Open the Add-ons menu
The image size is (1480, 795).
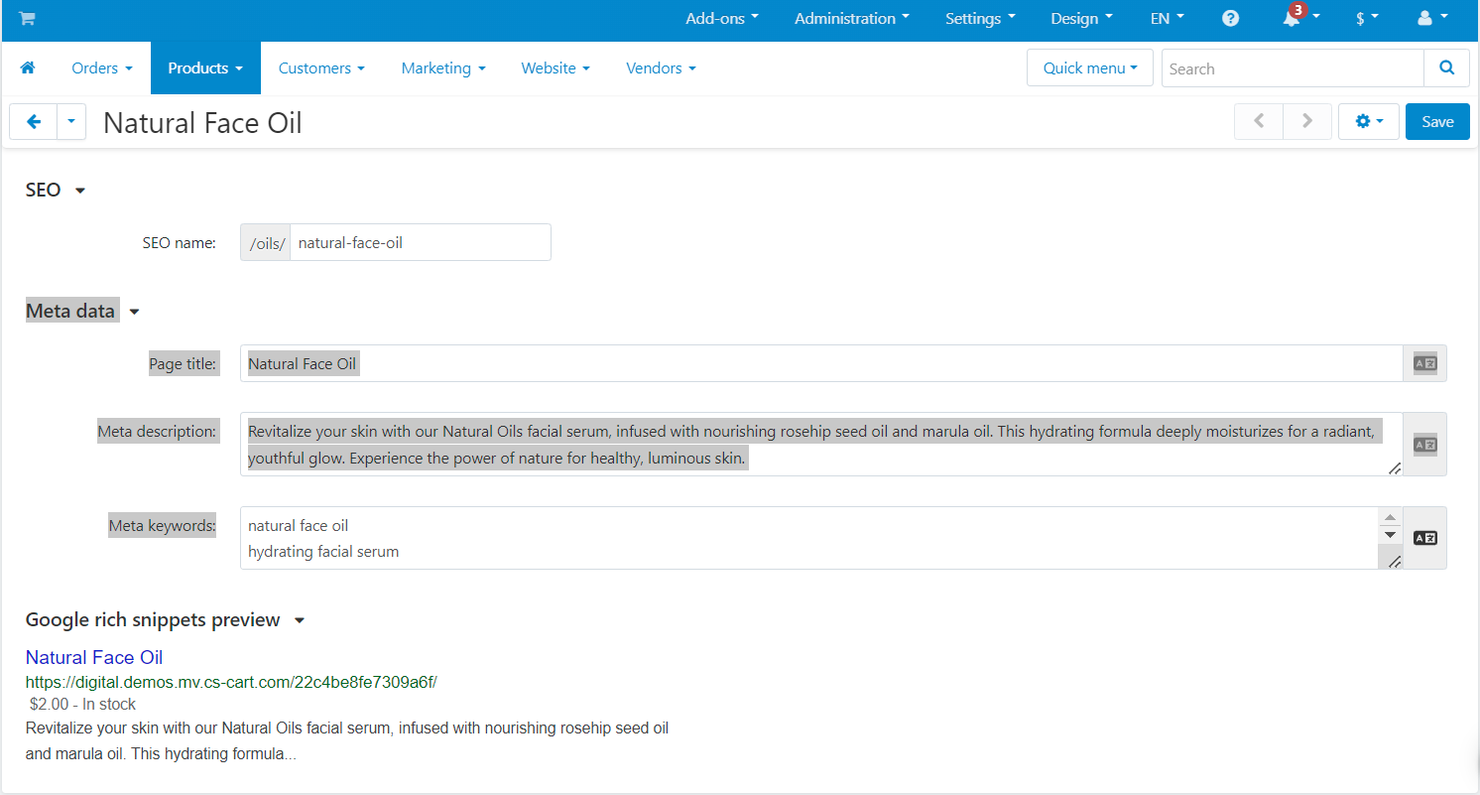click(721, 19)
